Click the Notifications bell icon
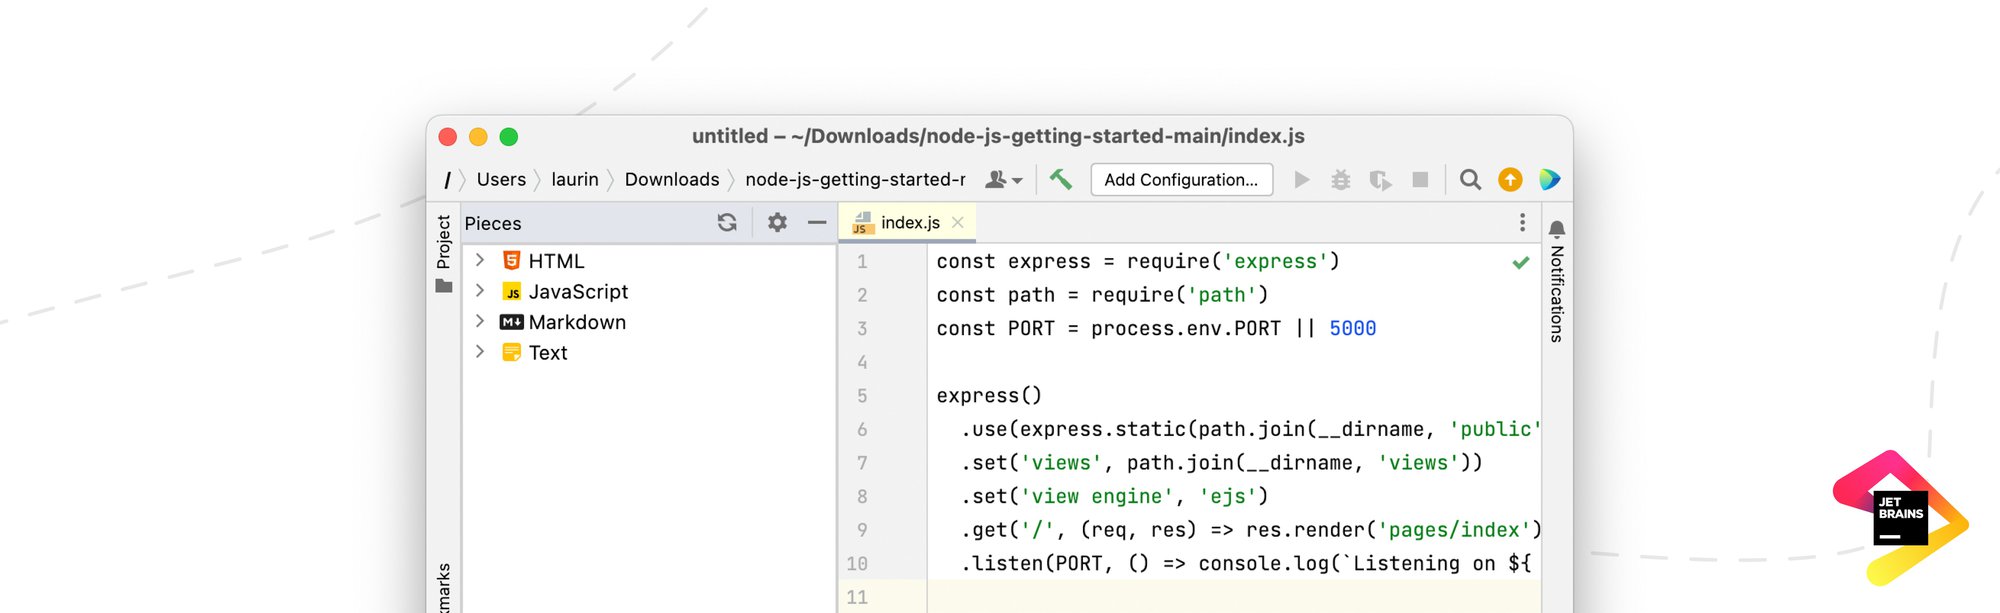Screen dimensions: 2000x613 (x=1557, y=229)
